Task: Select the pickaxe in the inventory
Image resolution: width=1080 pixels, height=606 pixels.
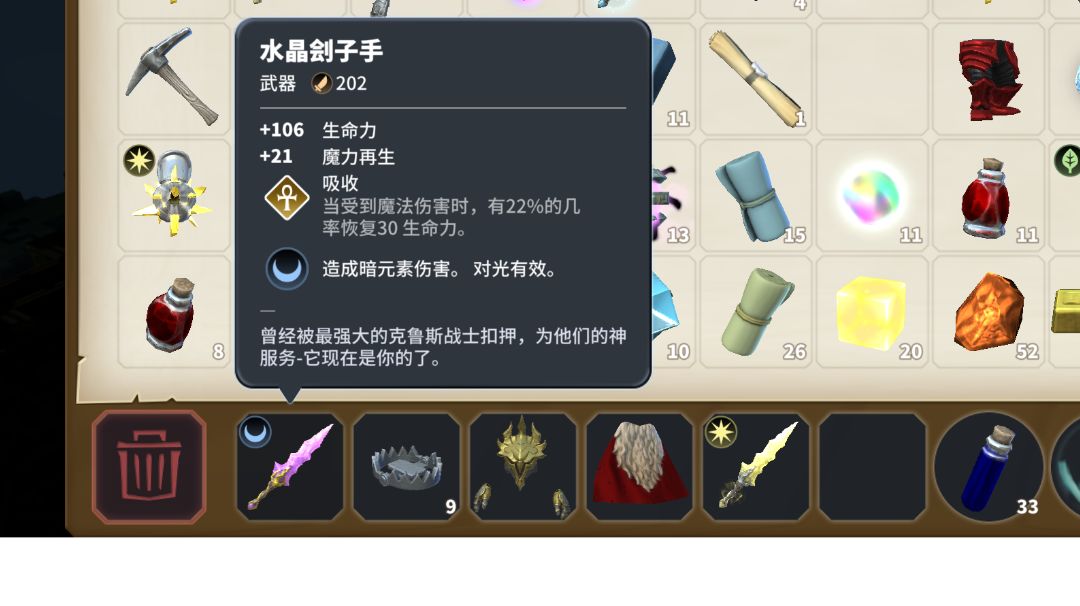Action: pyautogui.click(x=174, y=78)
